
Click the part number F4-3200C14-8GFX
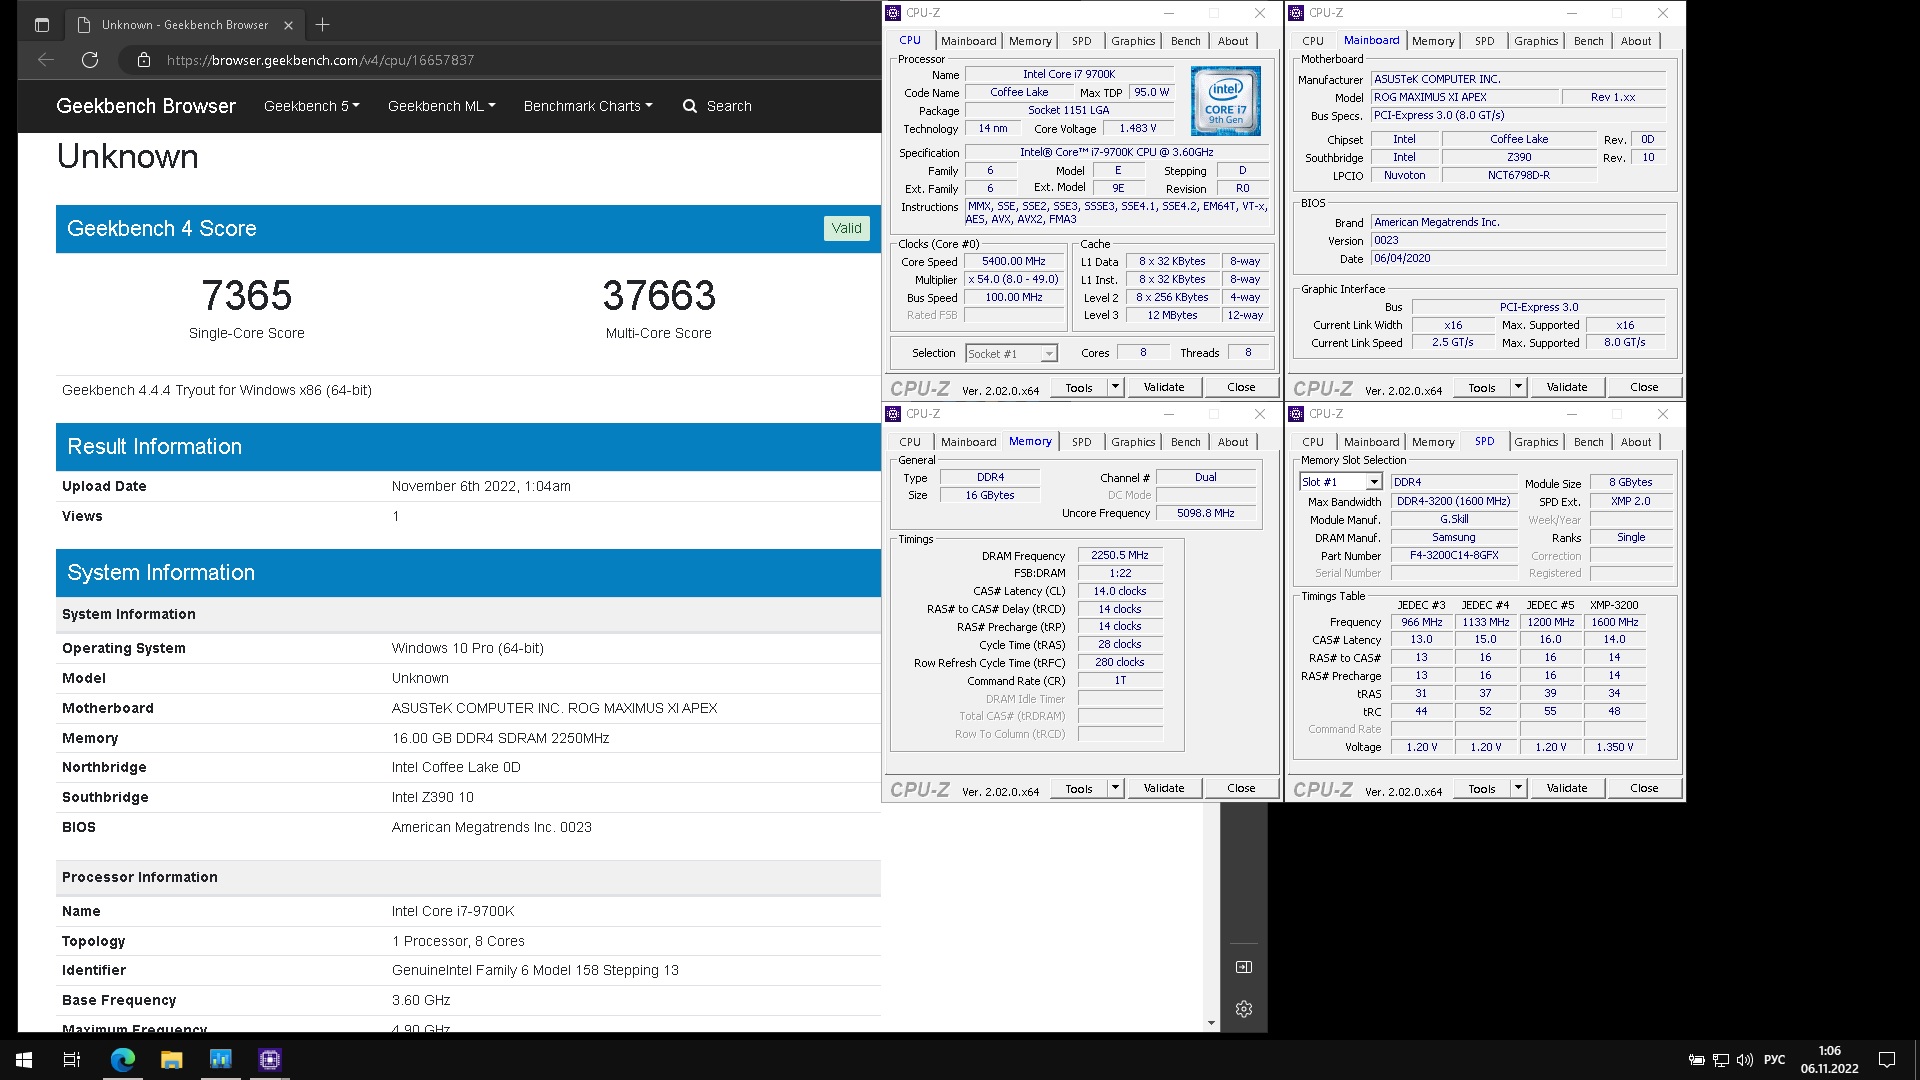coord(1454,555)
